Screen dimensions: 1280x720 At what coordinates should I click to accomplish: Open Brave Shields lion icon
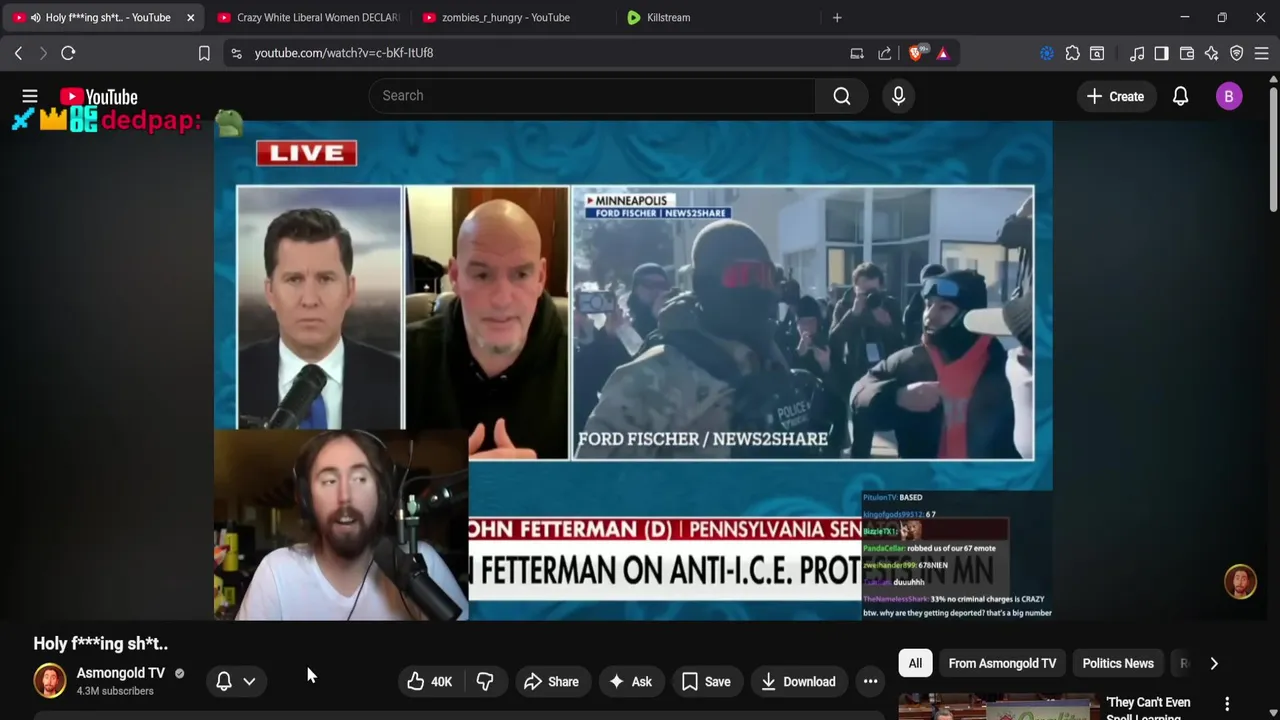tap(916, 53)
